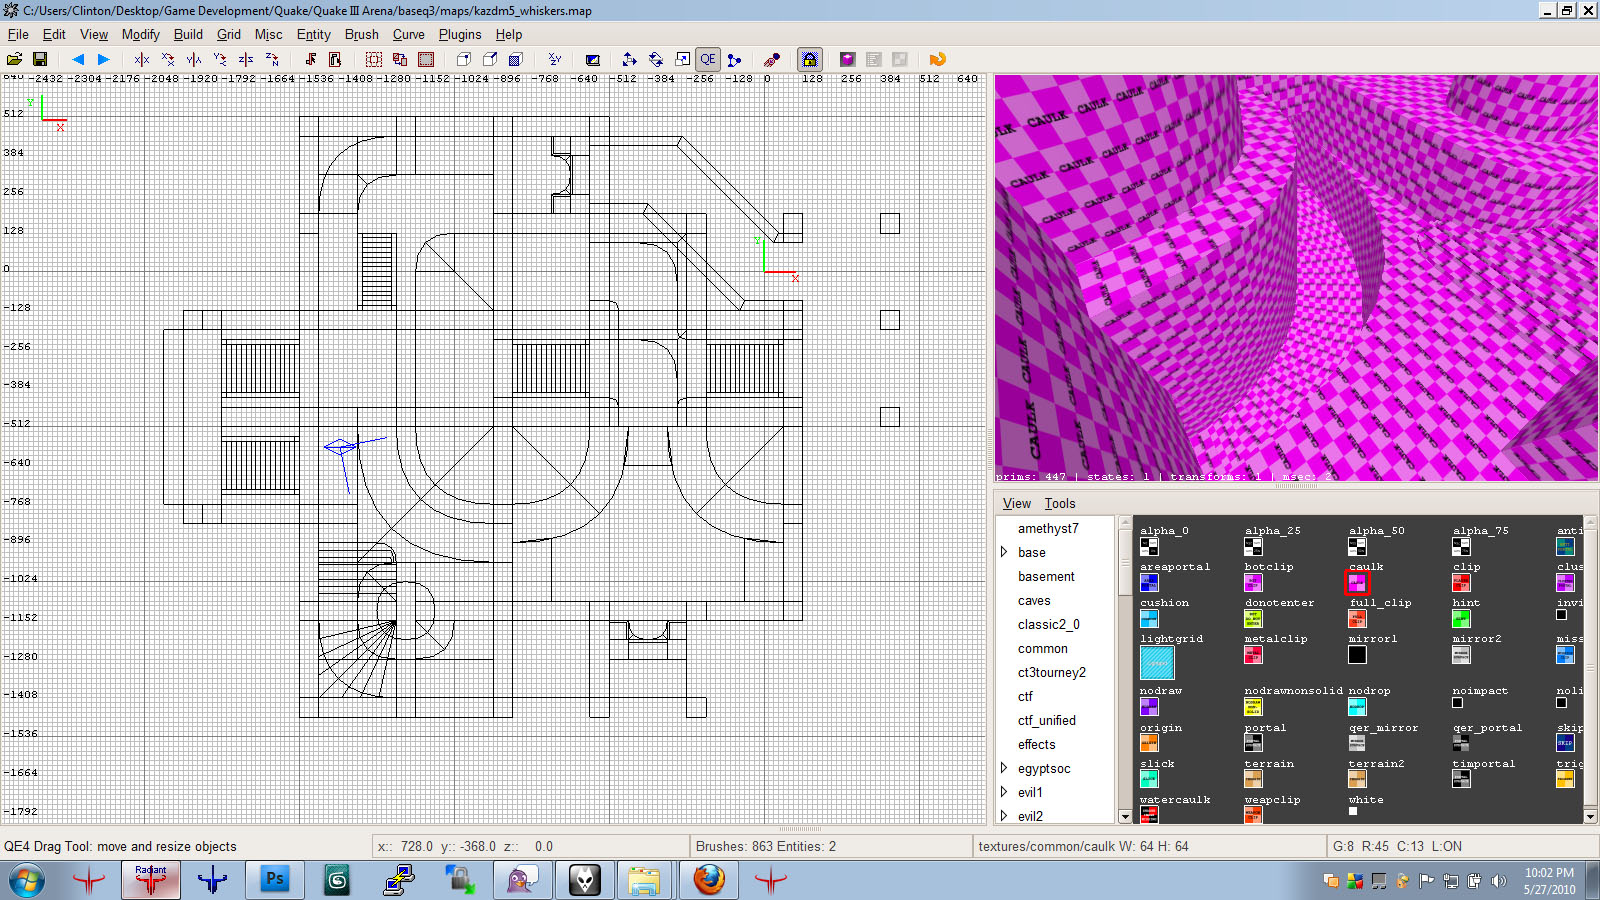Screen dimensions: 1600x900
Task: Open the Build menu
Action: 188,34
